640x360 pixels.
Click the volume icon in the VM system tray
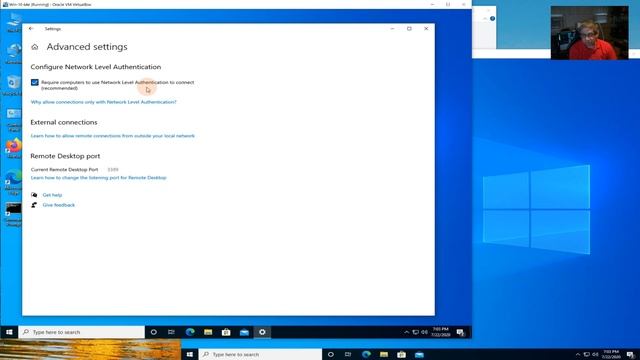click(424, 332)
